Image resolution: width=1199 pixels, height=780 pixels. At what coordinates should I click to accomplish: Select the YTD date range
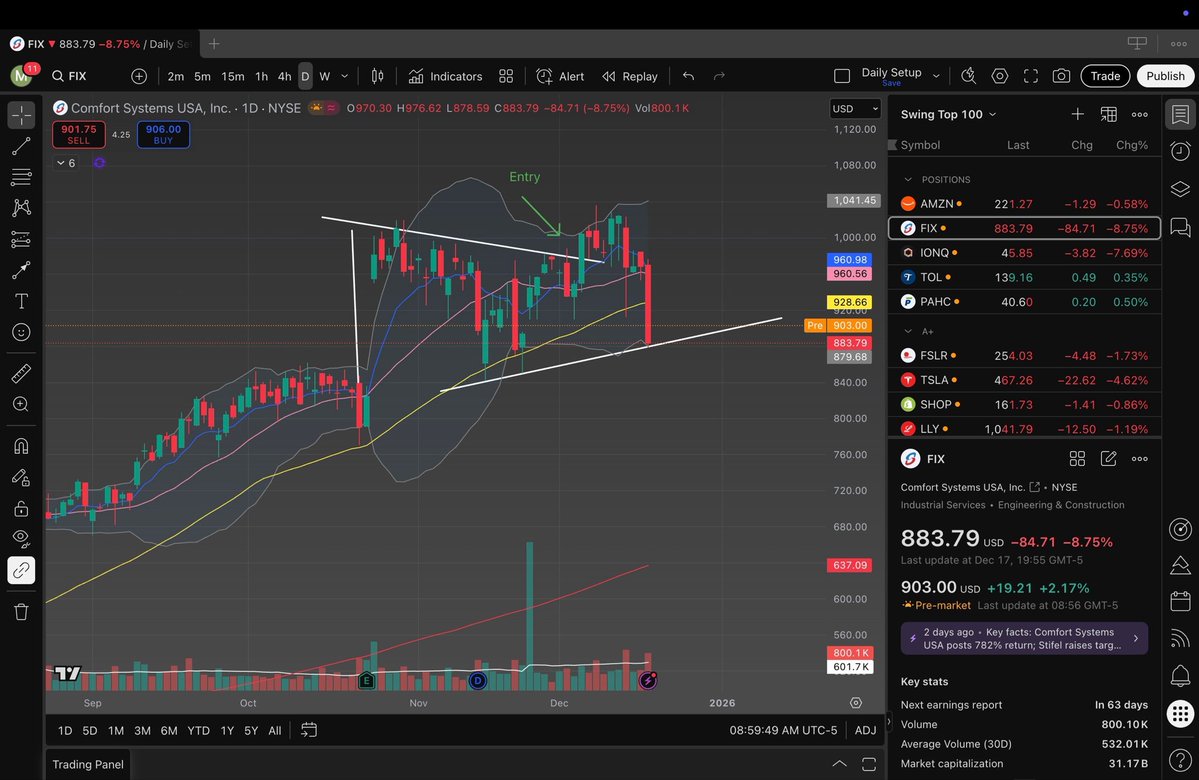198,730
